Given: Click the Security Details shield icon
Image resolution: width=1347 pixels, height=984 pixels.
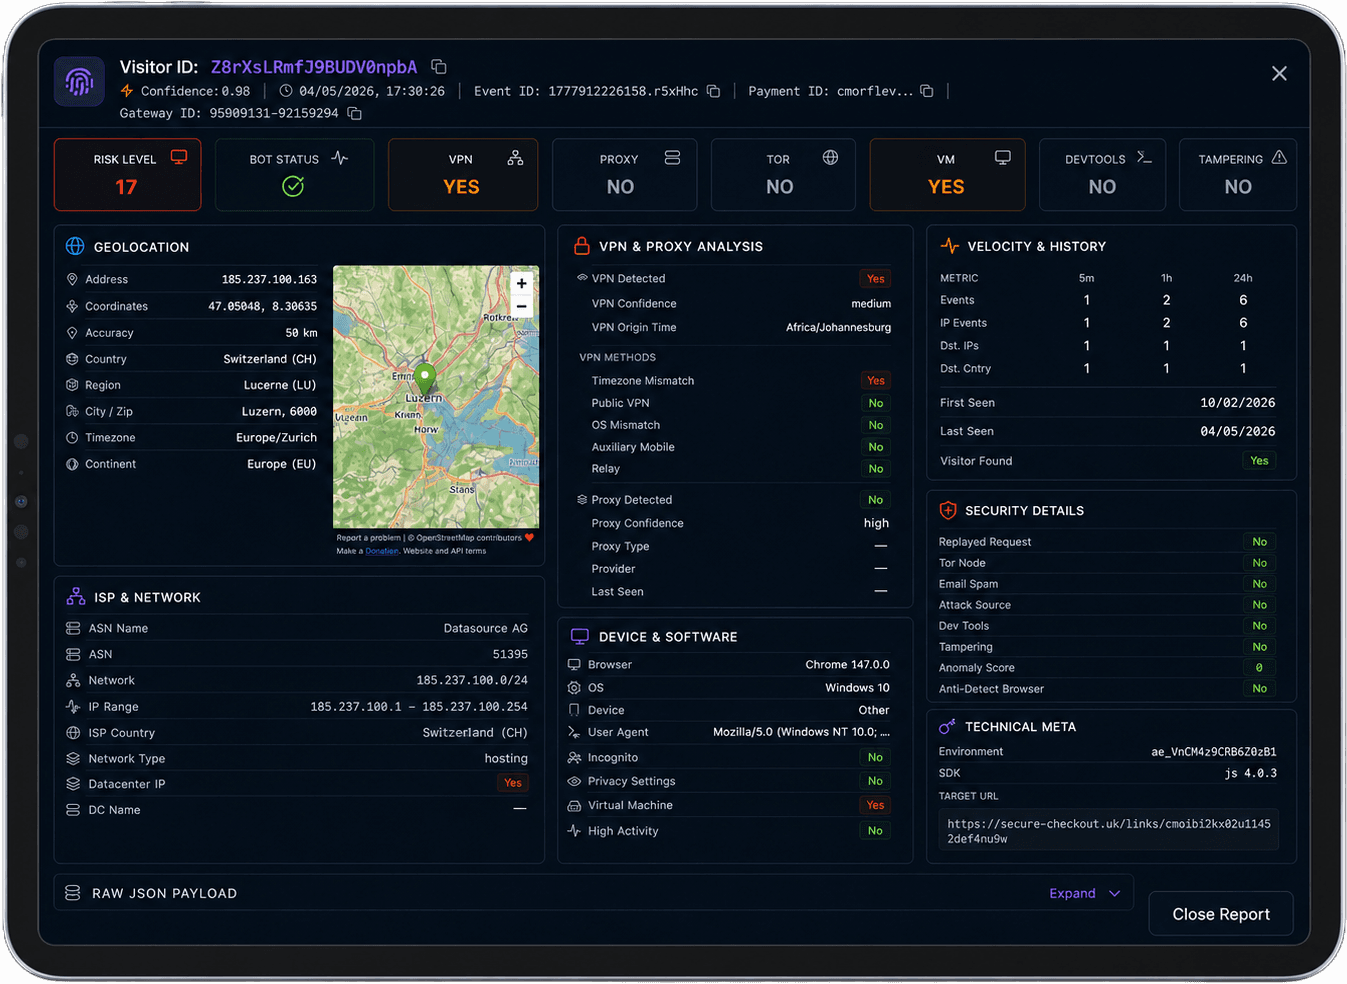Looking at the screenshot, I should (948, 510).
